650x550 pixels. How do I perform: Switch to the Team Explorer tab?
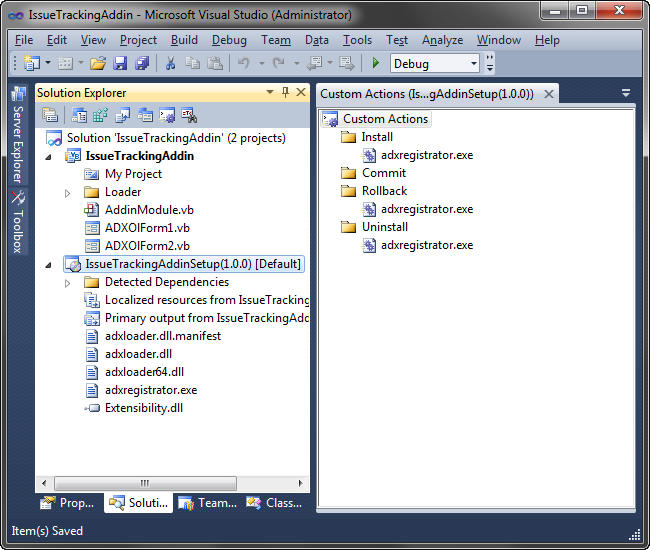point(207,503)
